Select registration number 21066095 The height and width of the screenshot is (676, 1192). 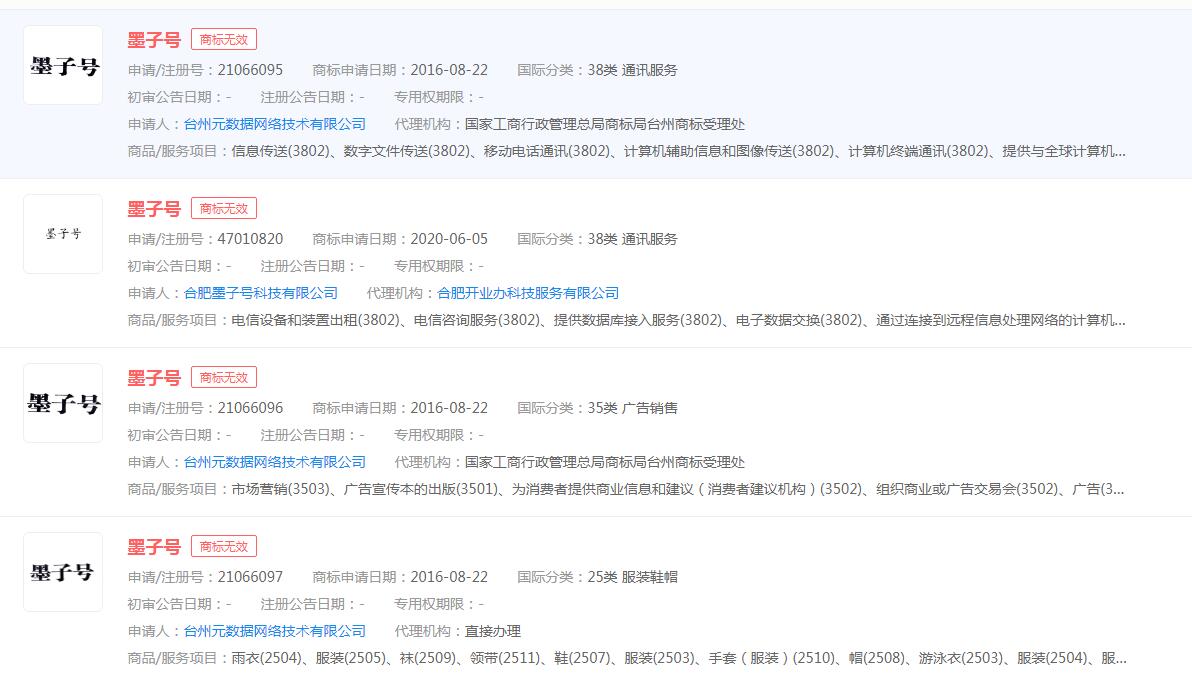[250, 70]
